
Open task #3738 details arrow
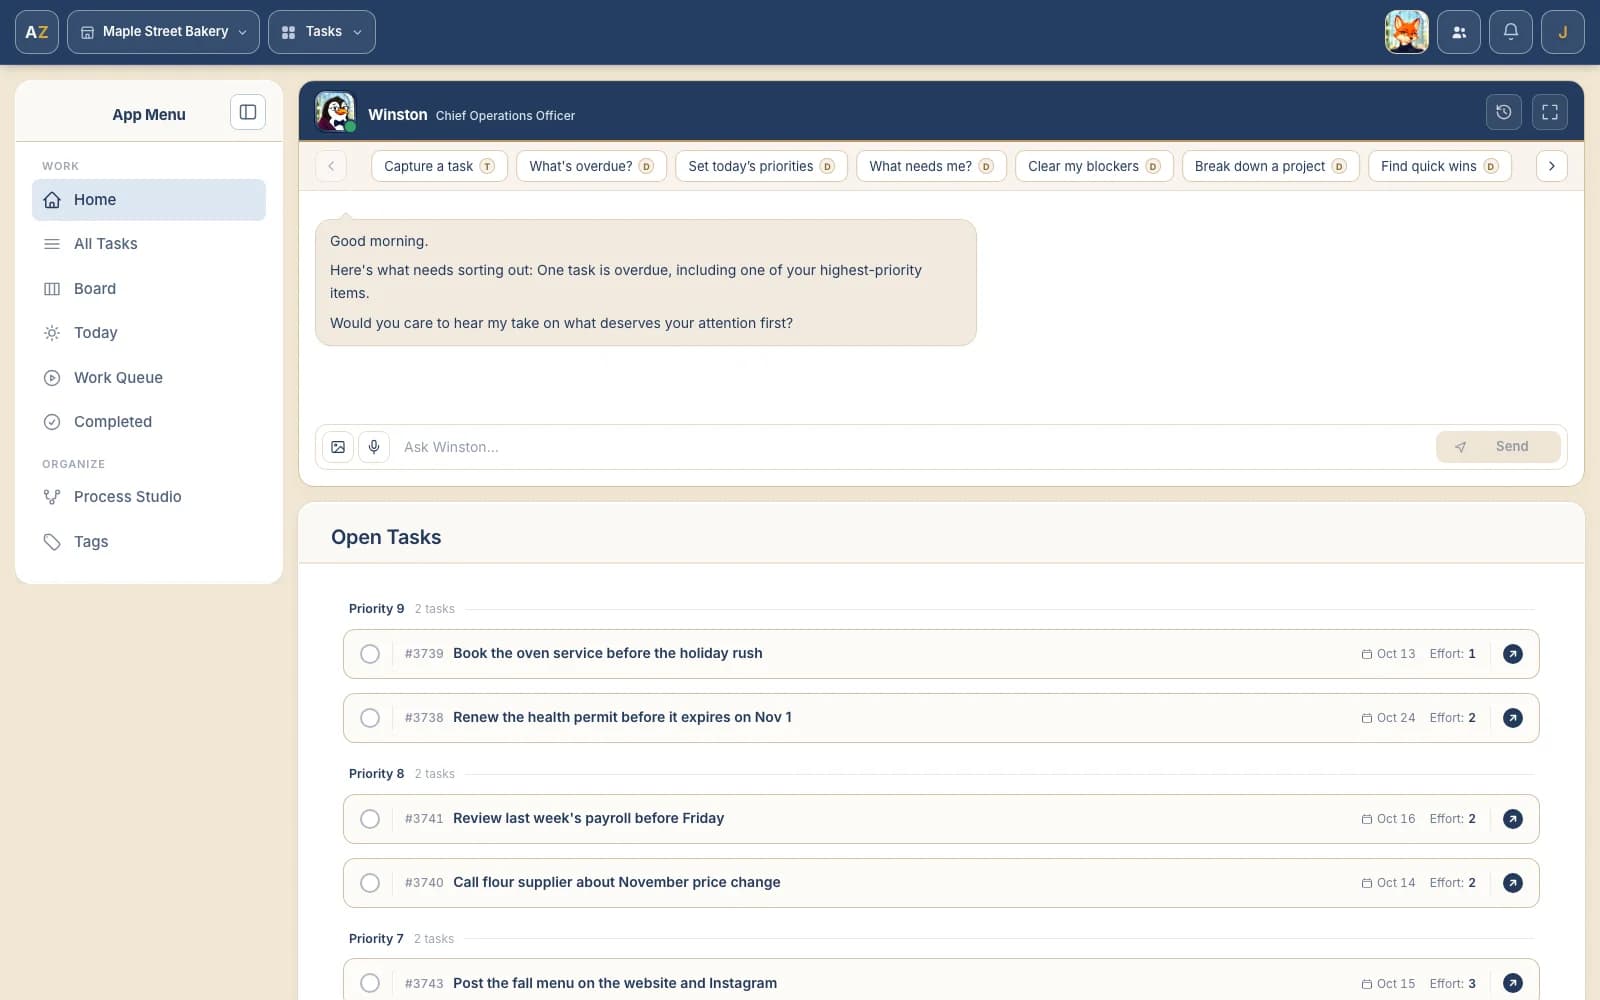click(1513, 718)
